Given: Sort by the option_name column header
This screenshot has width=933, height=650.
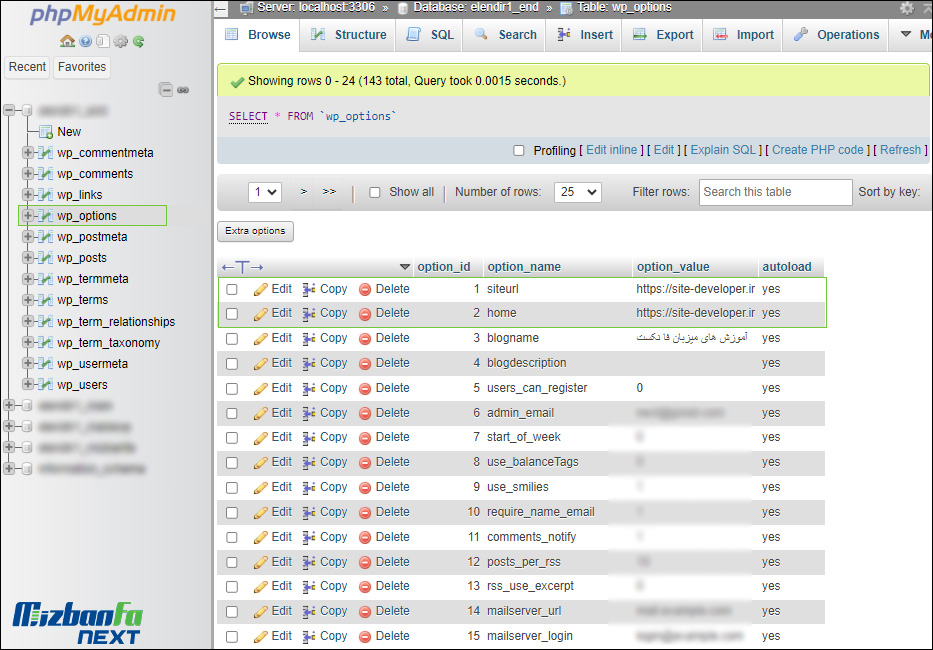Looking at the screenshot, I should (x=524, y=267).
